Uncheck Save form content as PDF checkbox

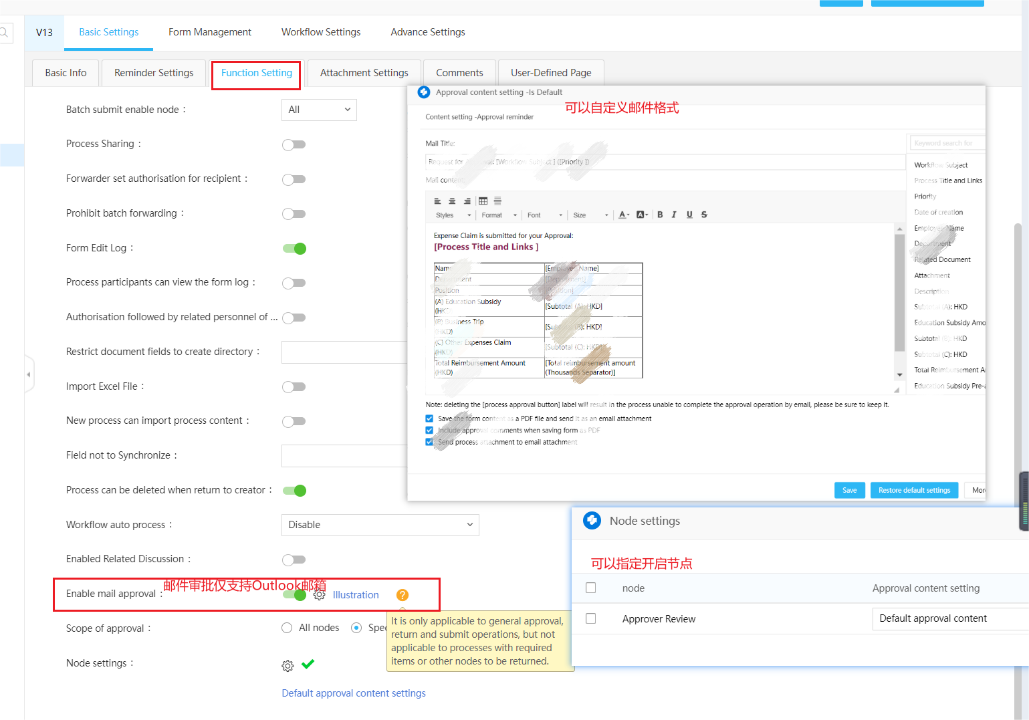click(x=429, y=419)
